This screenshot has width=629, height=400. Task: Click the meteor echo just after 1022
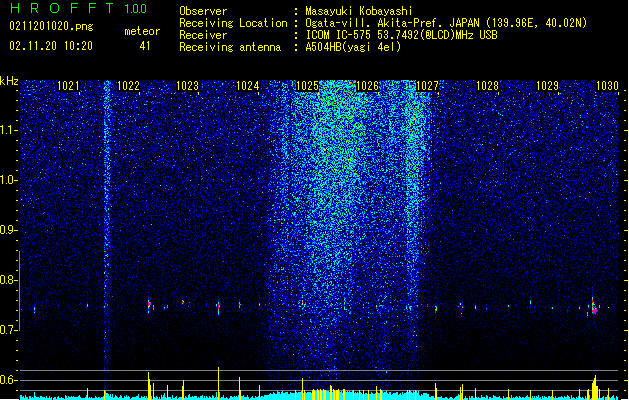149,305
